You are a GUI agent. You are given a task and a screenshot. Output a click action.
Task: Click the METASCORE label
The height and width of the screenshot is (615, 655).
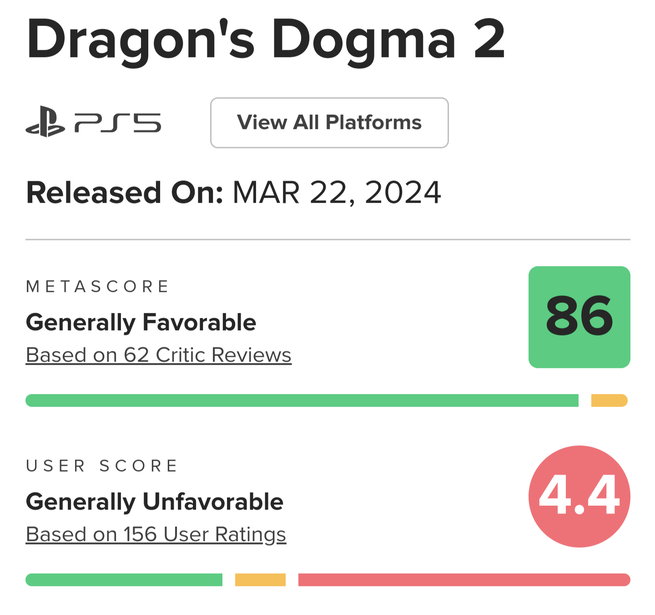click(x=98, y=287)
